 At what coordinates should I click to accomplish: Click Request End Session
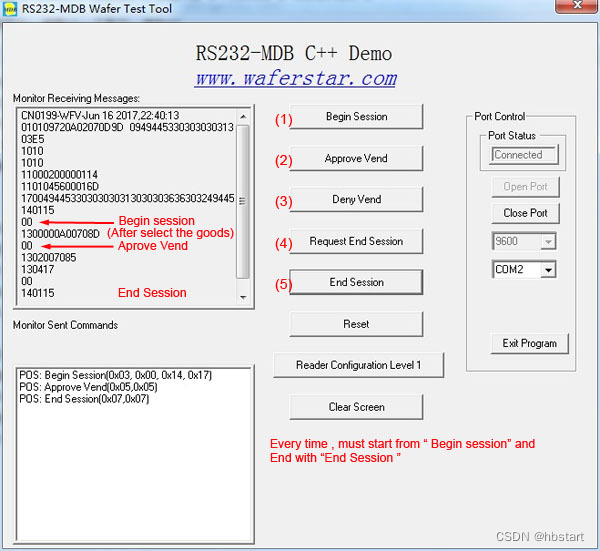[x=356, y=241]
